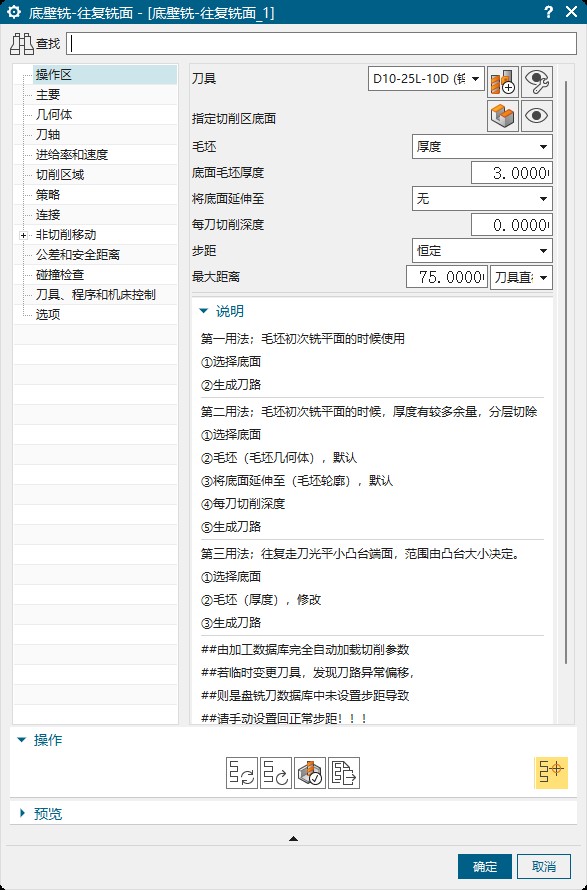Screen dimensions: 587x890
Task: Click the 指定切削区底面 label
Action: click(x=234, y=119)
